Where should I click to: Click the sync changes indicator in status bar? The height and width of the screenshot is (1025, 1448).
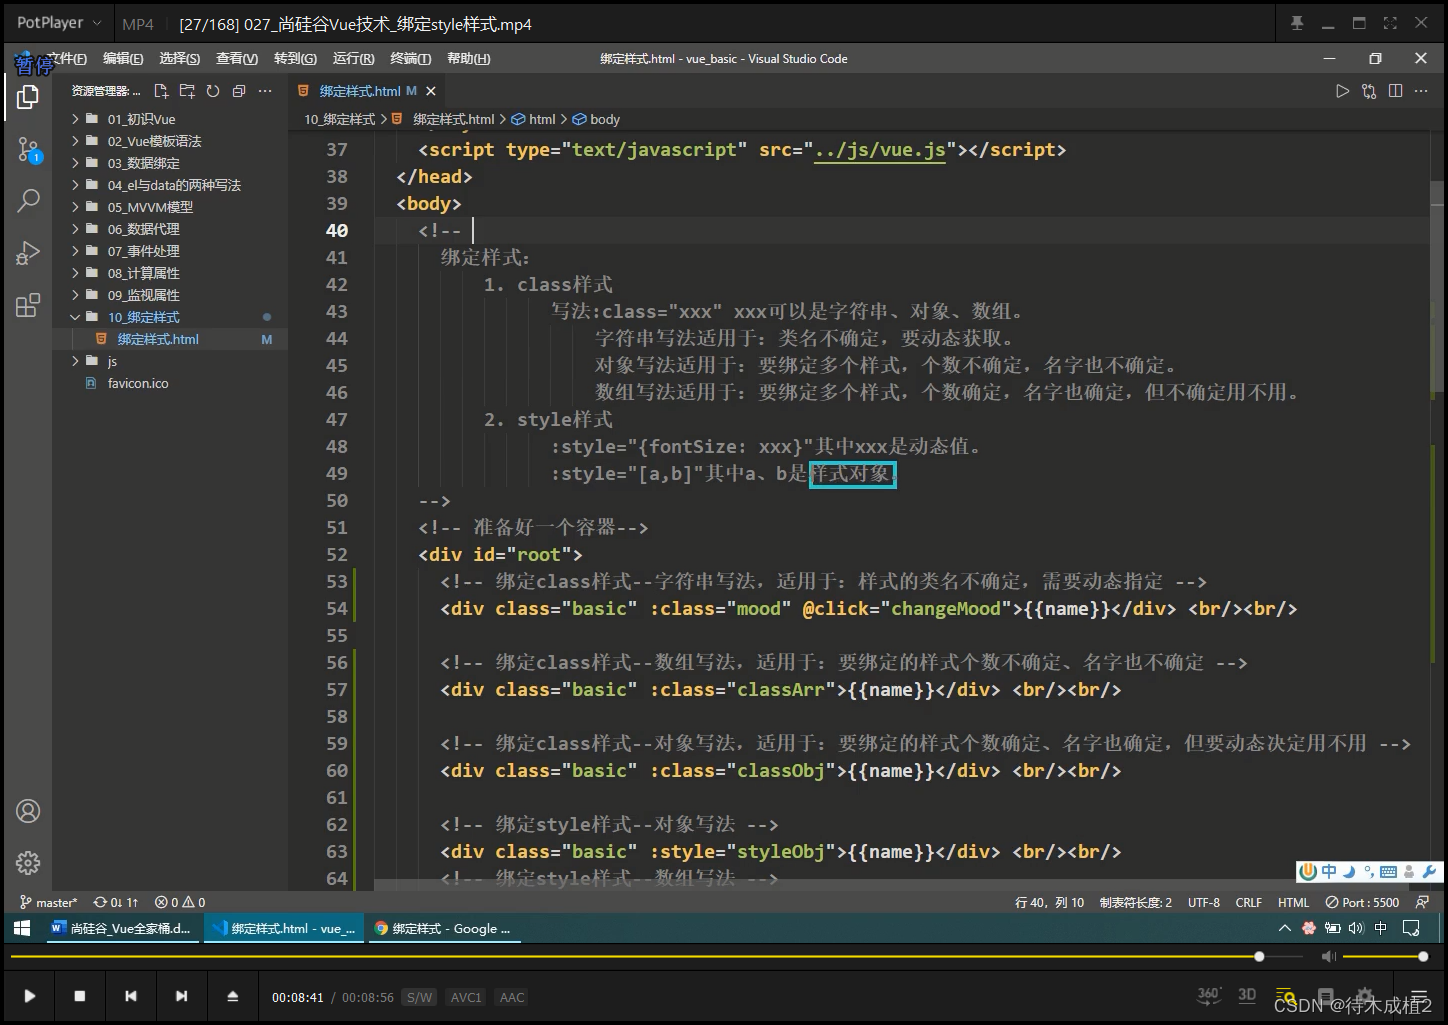point(116,902)
